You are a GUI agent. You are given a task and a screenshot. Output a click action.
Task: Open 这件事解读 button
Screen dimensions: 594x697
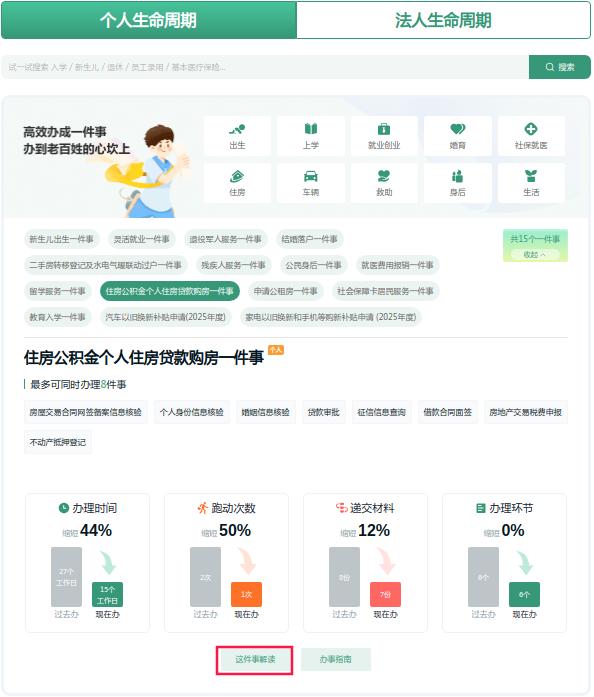(x=255, y=659)
